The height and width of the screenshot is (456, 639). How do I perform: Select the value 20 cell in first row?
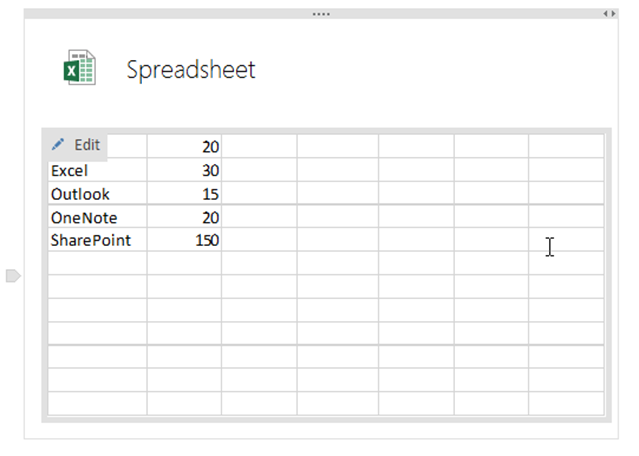184,147
